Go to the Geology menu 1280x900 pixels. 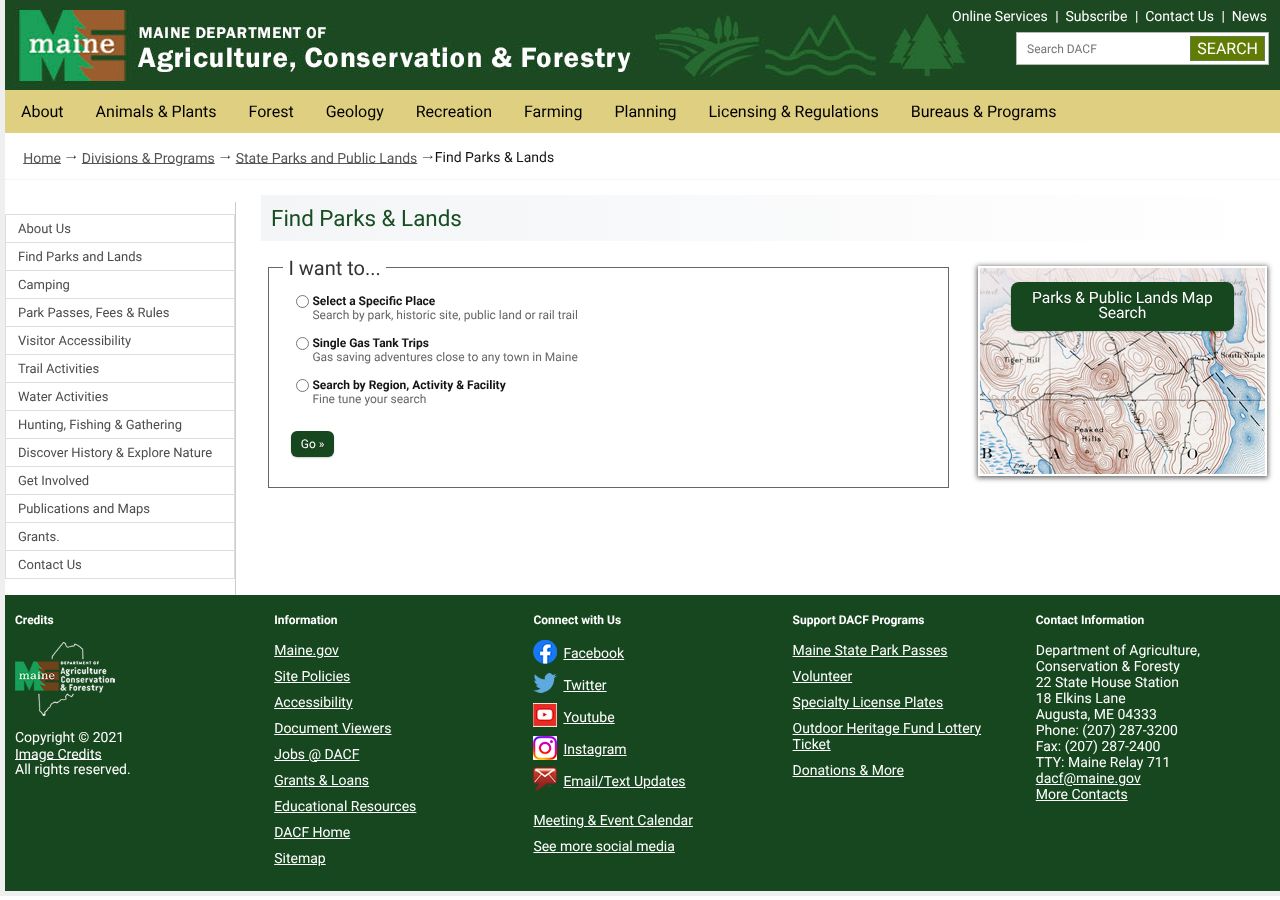355,112
